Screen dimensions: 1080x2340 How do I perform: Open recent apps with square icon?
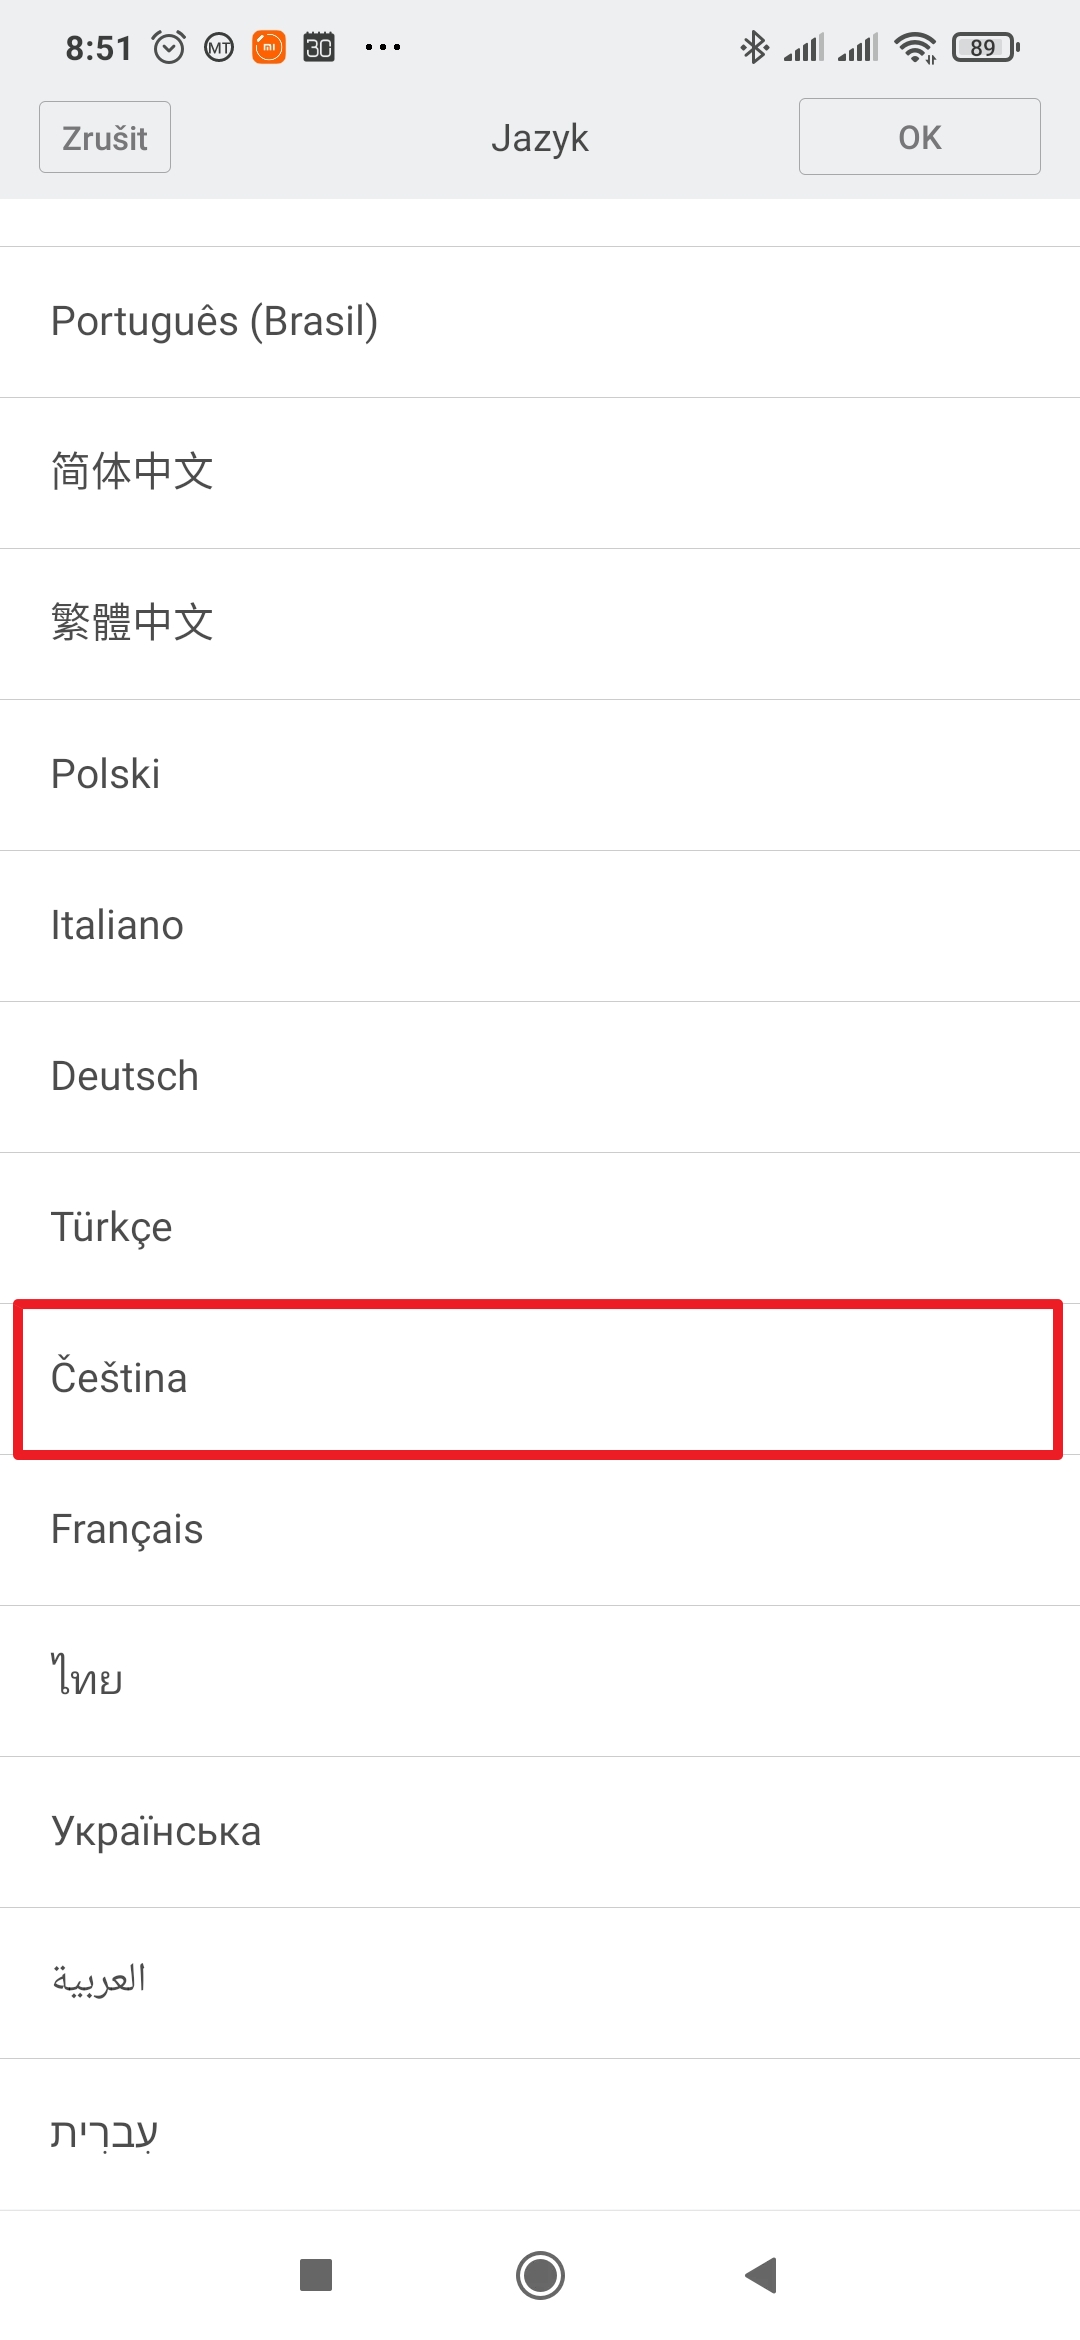click(x=316, y=2275)
